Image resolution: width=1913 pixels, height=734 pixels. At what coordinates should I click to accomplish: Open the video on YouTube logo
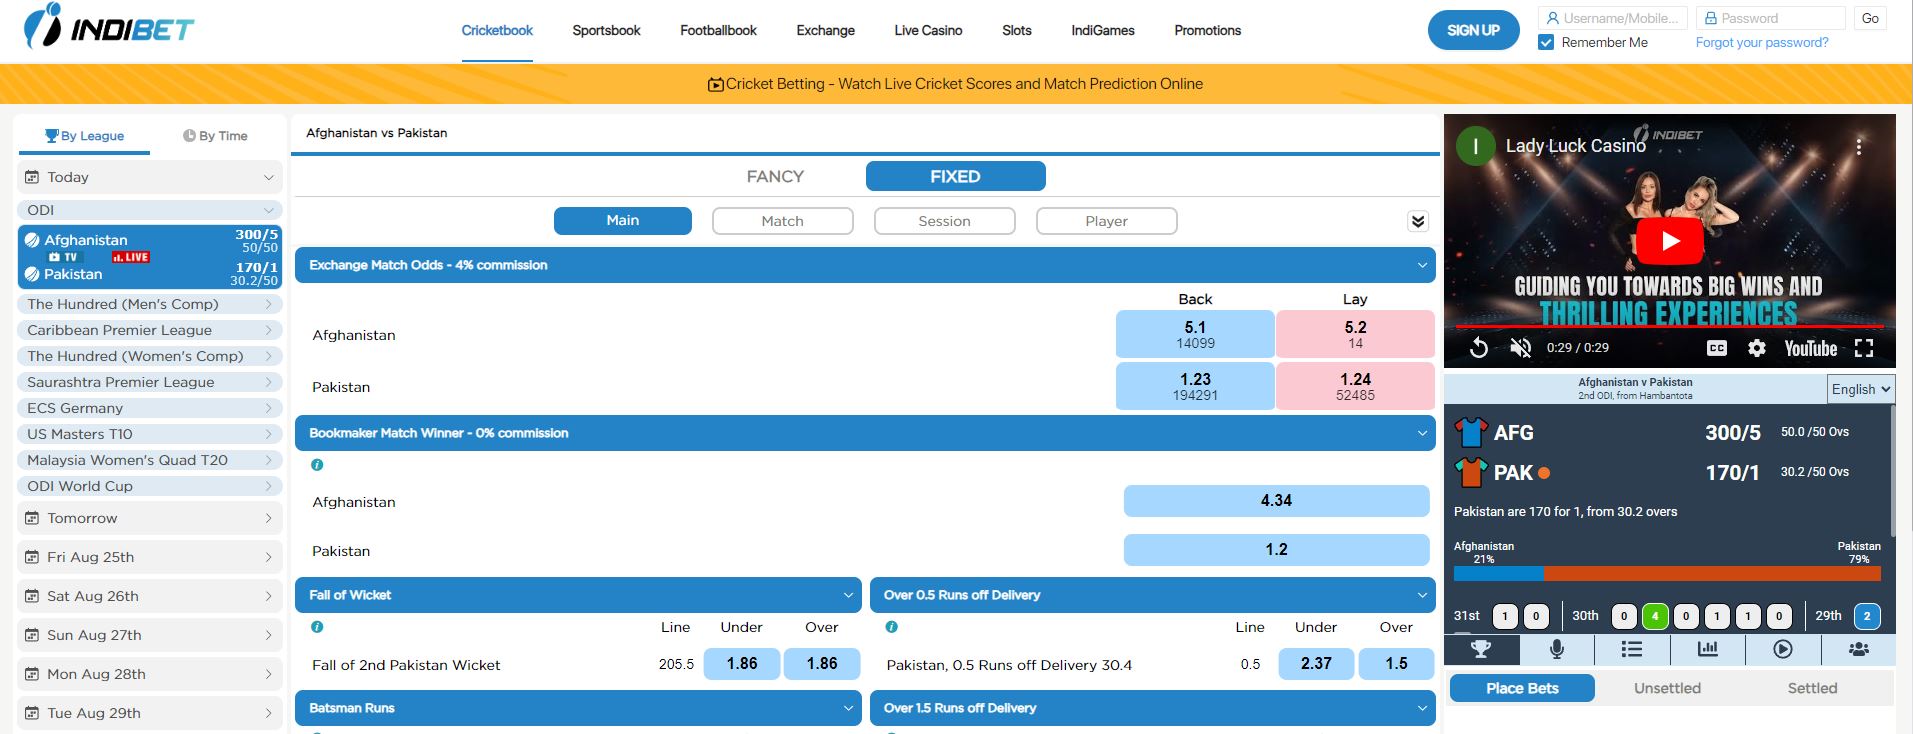click(1811, 348)
